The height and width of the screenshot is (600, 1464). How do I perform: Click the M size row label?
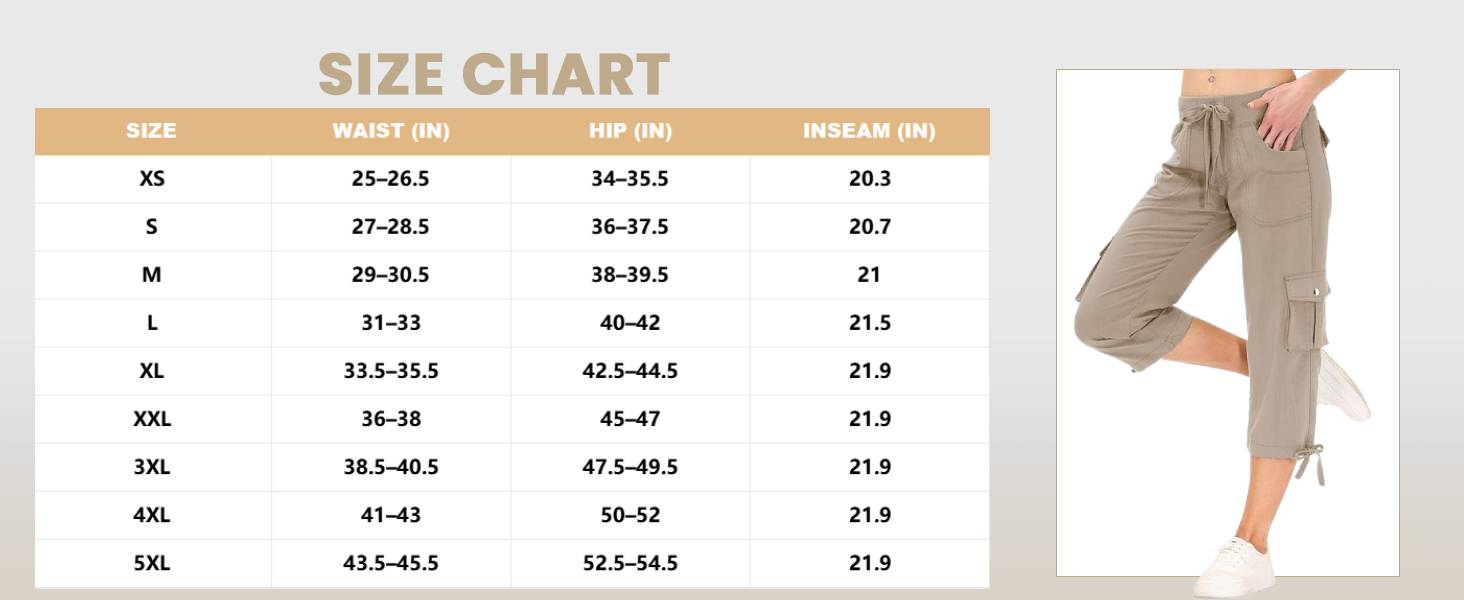(x=152, y=275)
